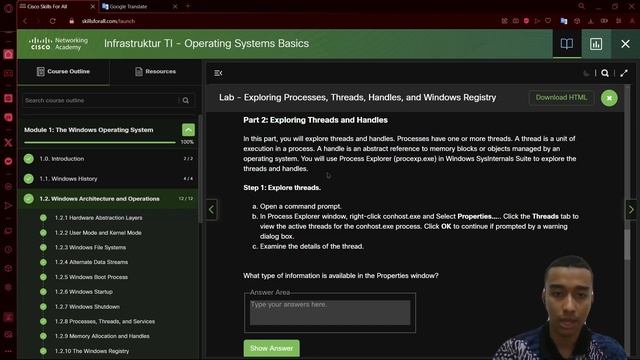Open a new browser tab with plus button
This screenshot has height=360, width=640.
click(188, 6)
